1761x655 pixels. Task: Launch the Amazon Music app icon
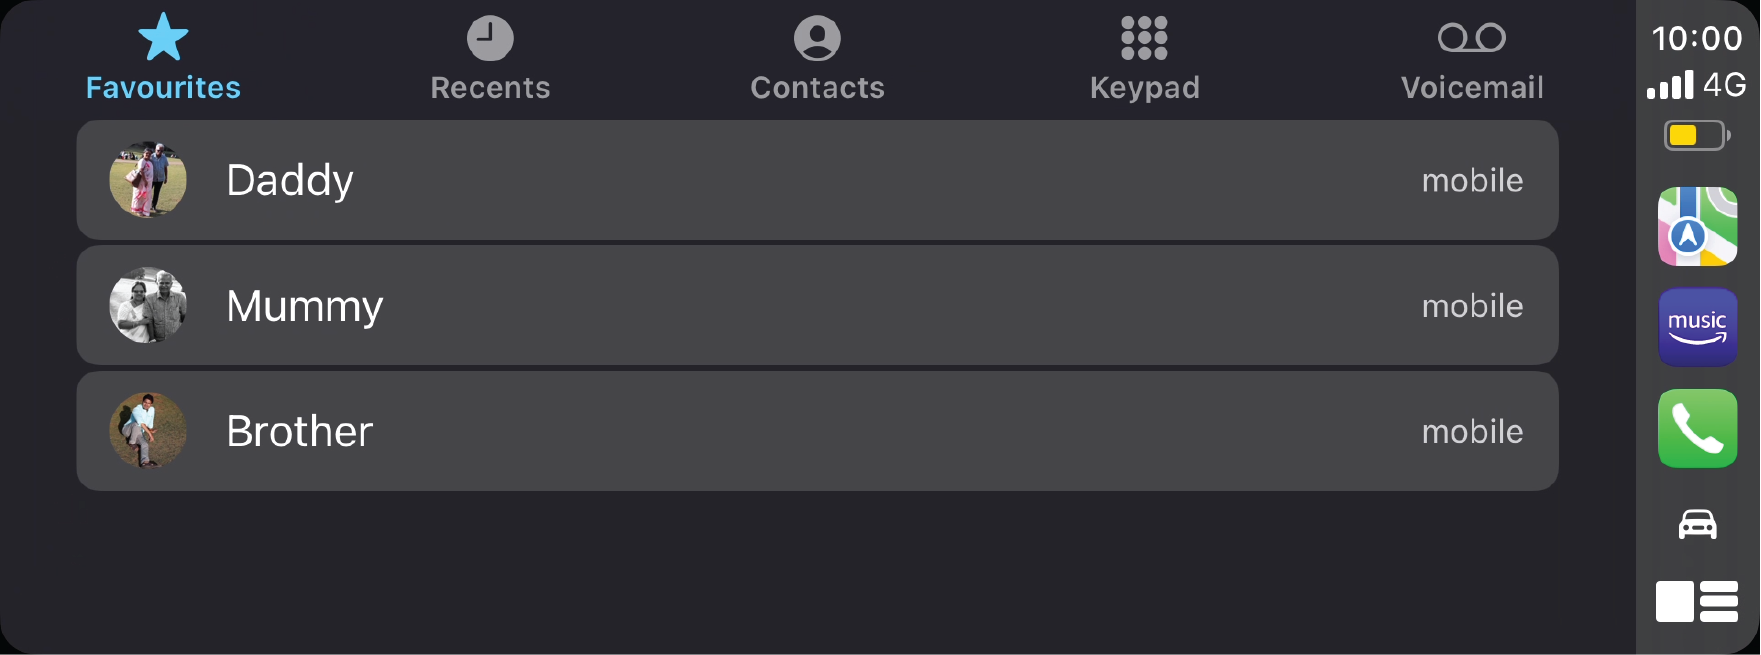click(1697, 327)
